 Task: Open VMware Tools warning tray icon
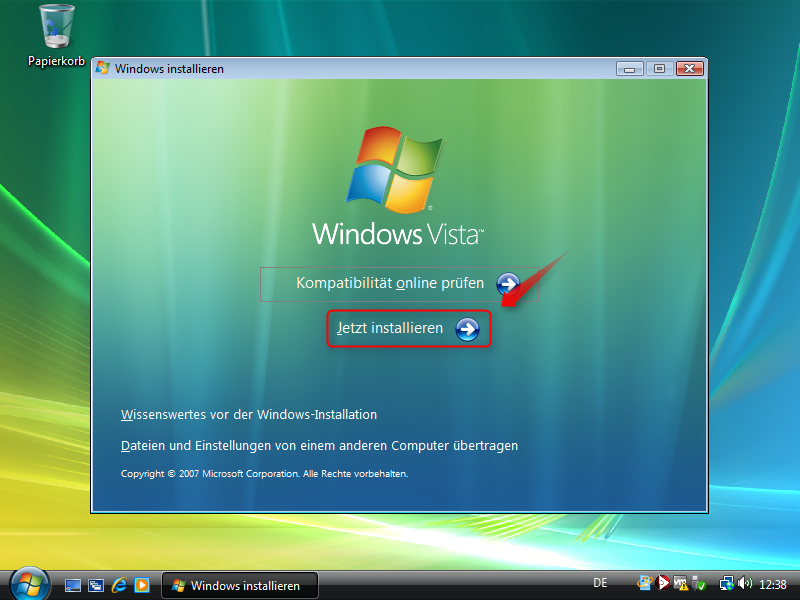[681, 583]
